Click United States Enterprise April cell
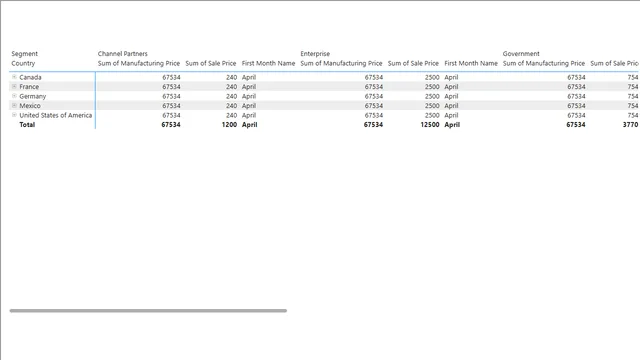The width and height of the screenshot is (640, 360). coord(451,115)
